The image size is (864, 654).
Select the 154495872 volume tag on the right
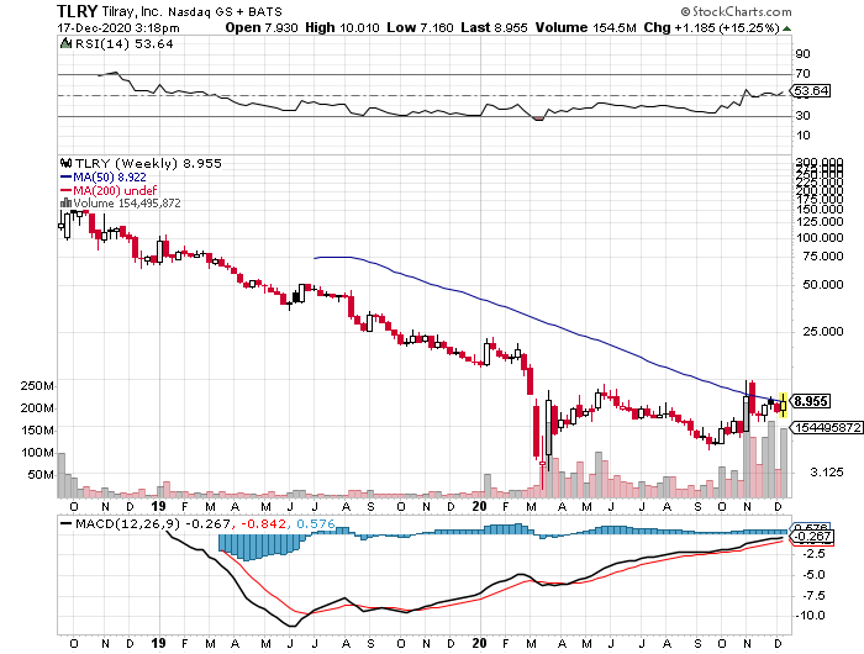click(826, 427)
